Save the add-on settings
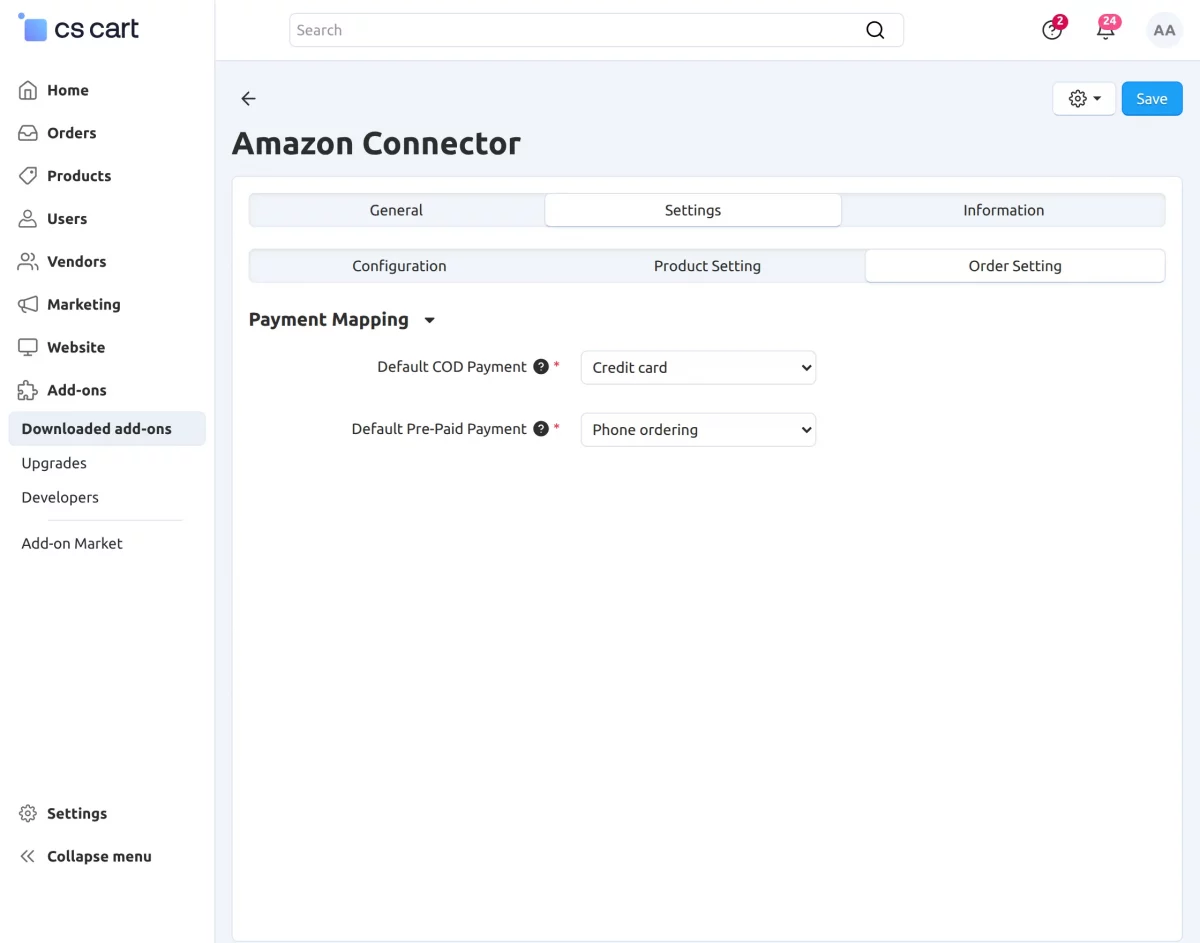Viewport: 1200px width, 943px height. coord(1152,99)
